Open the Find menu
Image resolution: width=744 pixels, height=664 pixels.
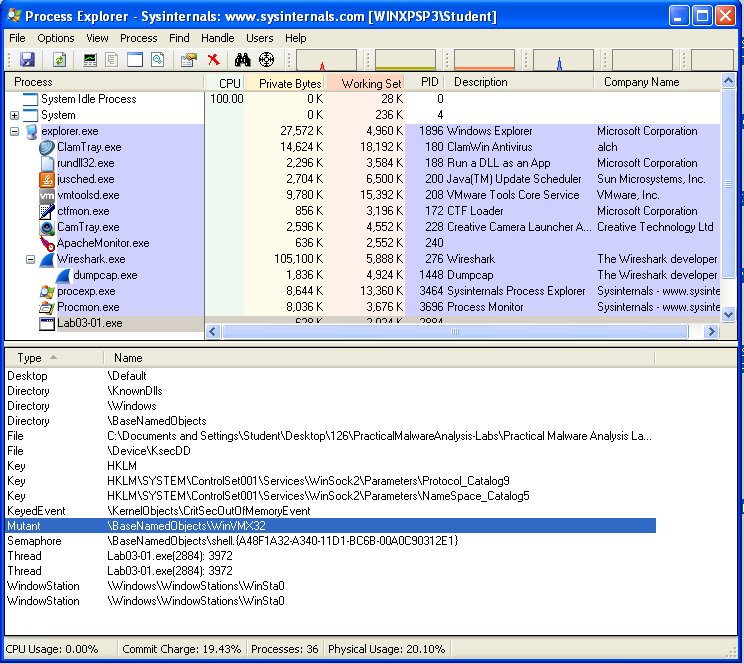point(179,38)
